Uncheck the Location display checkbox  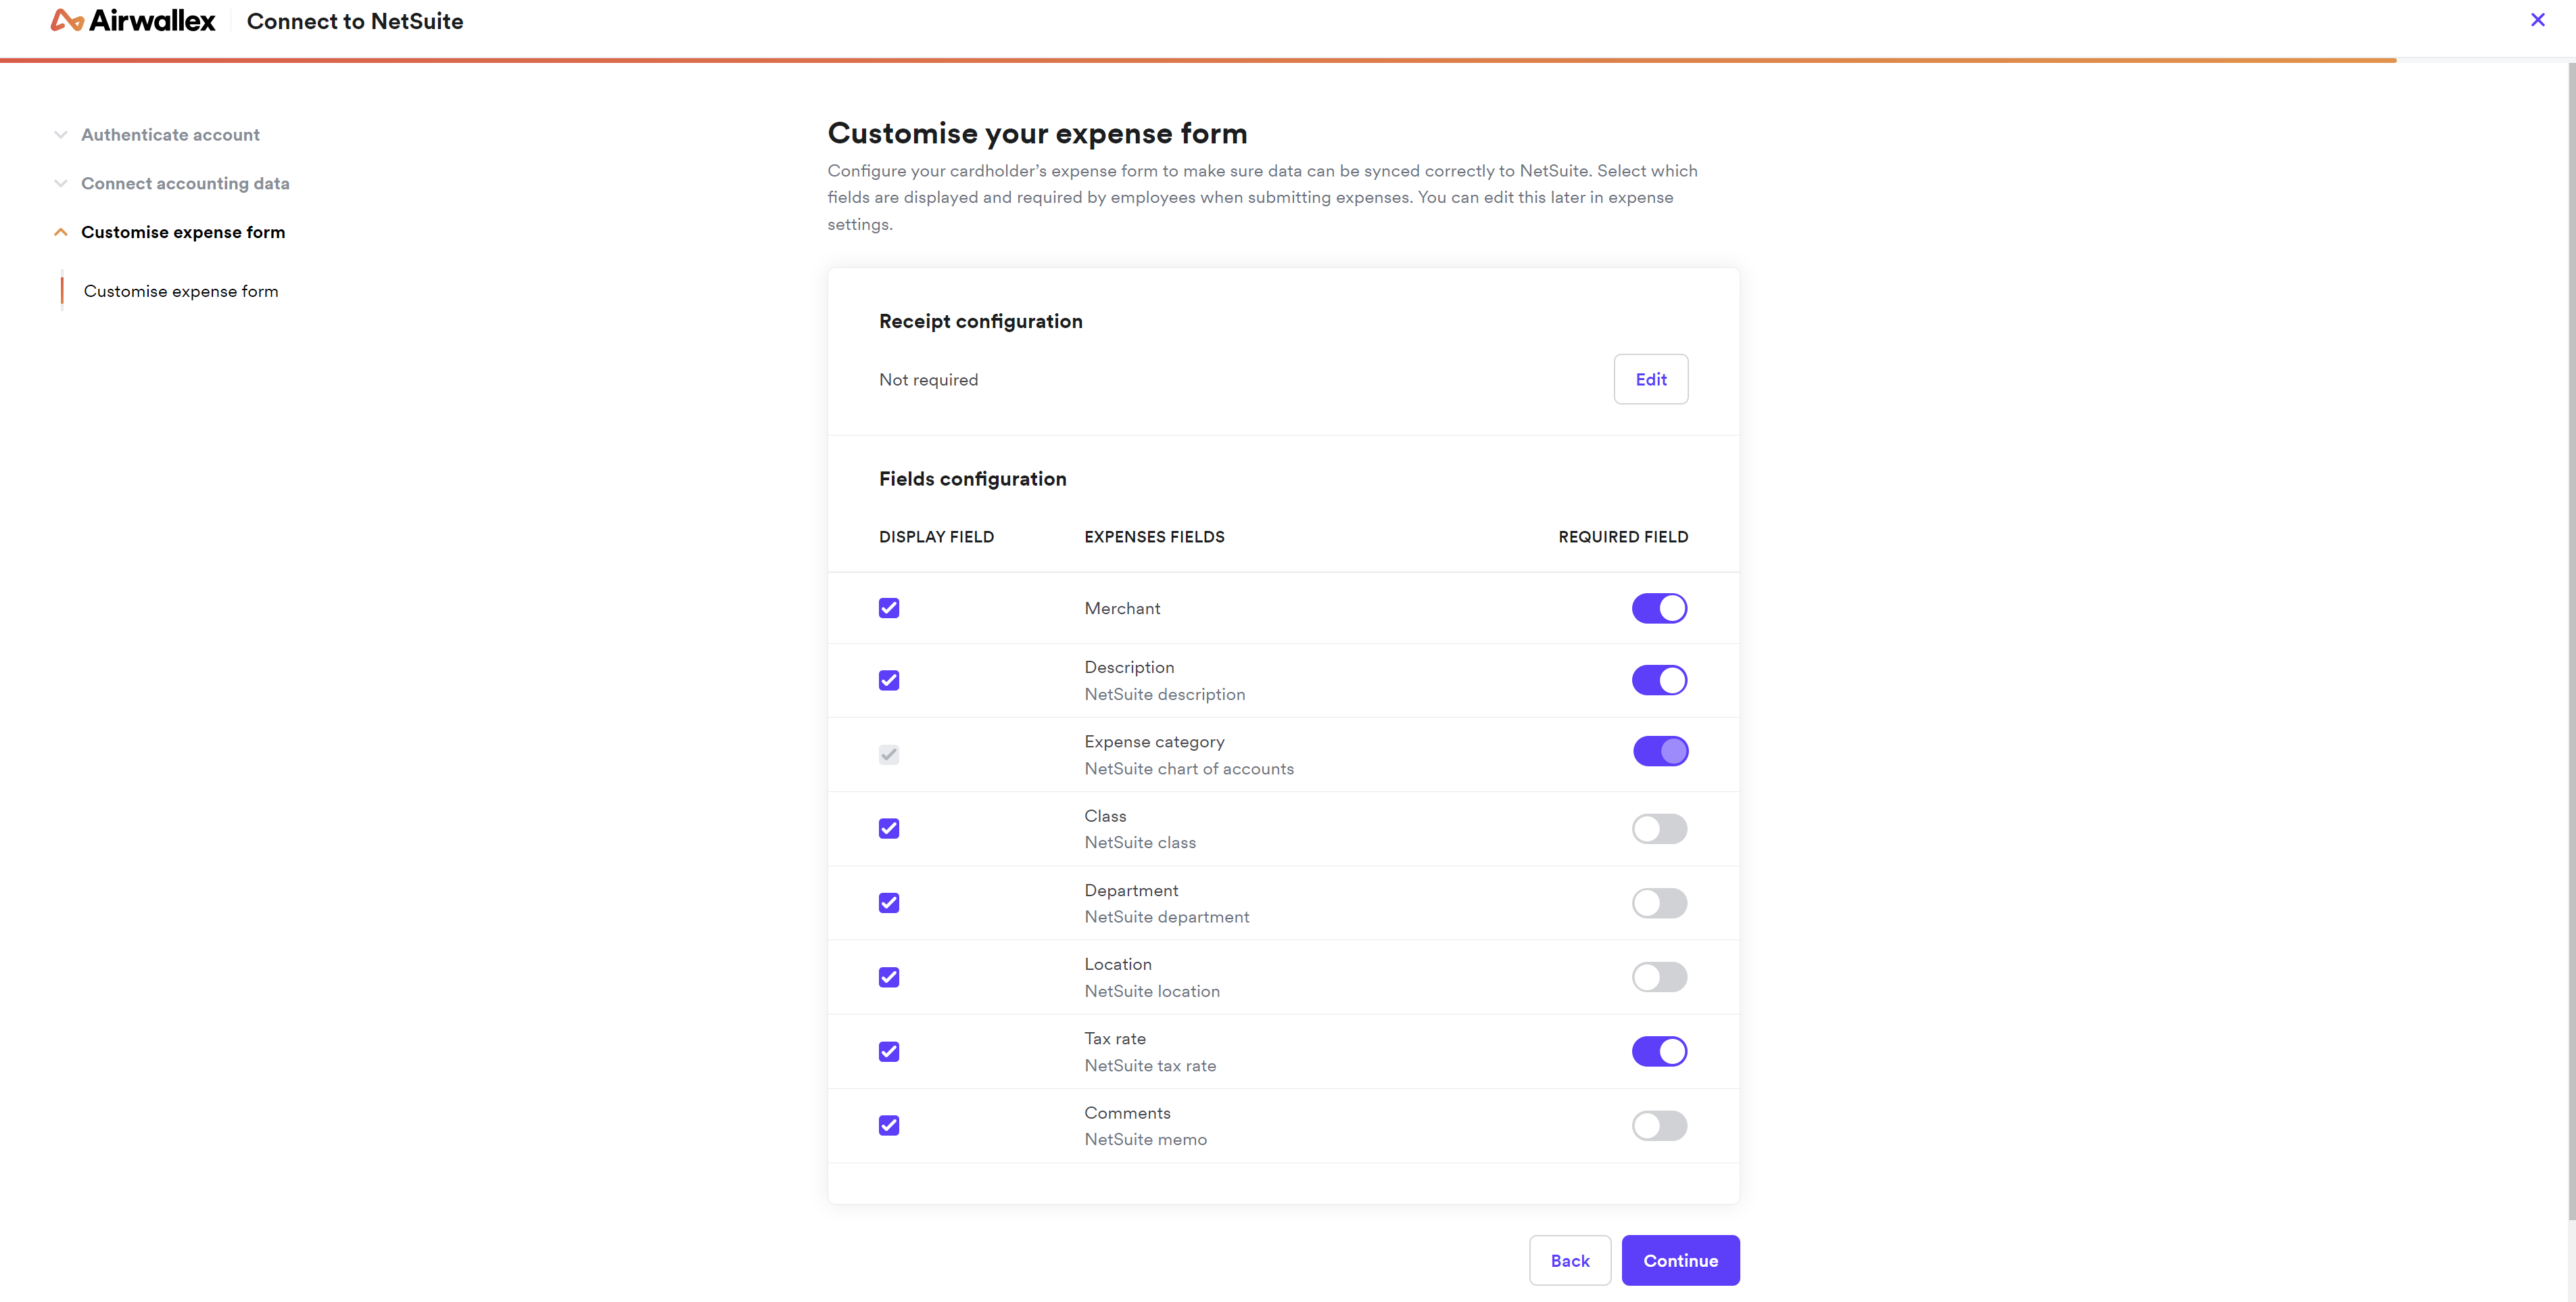click(x=889, y=977)
